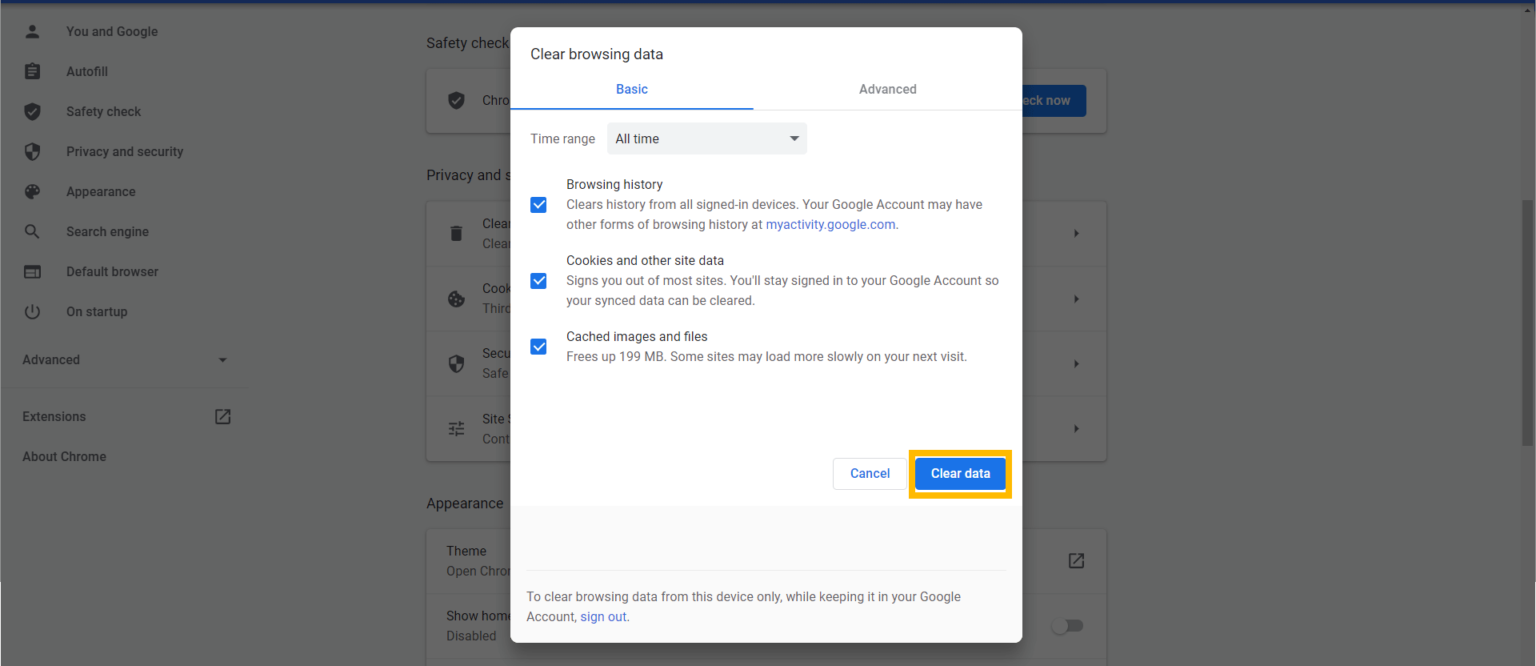The image size is (1536, 666).
Task: Open Search engine settings section
Action: pyautogui.click(x=107, y=231)
